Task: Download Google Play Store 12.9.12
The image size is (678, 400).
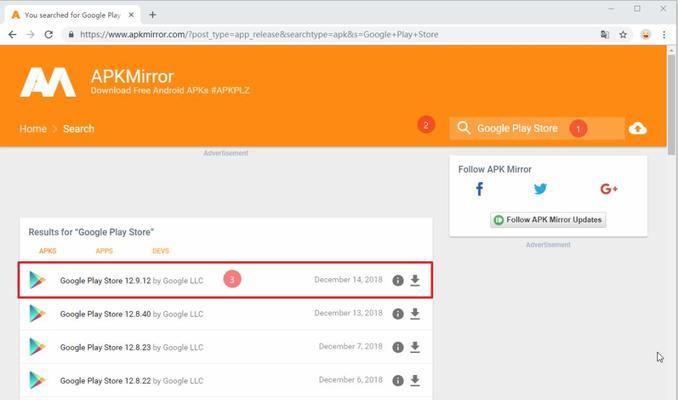Action: [415, 280]
